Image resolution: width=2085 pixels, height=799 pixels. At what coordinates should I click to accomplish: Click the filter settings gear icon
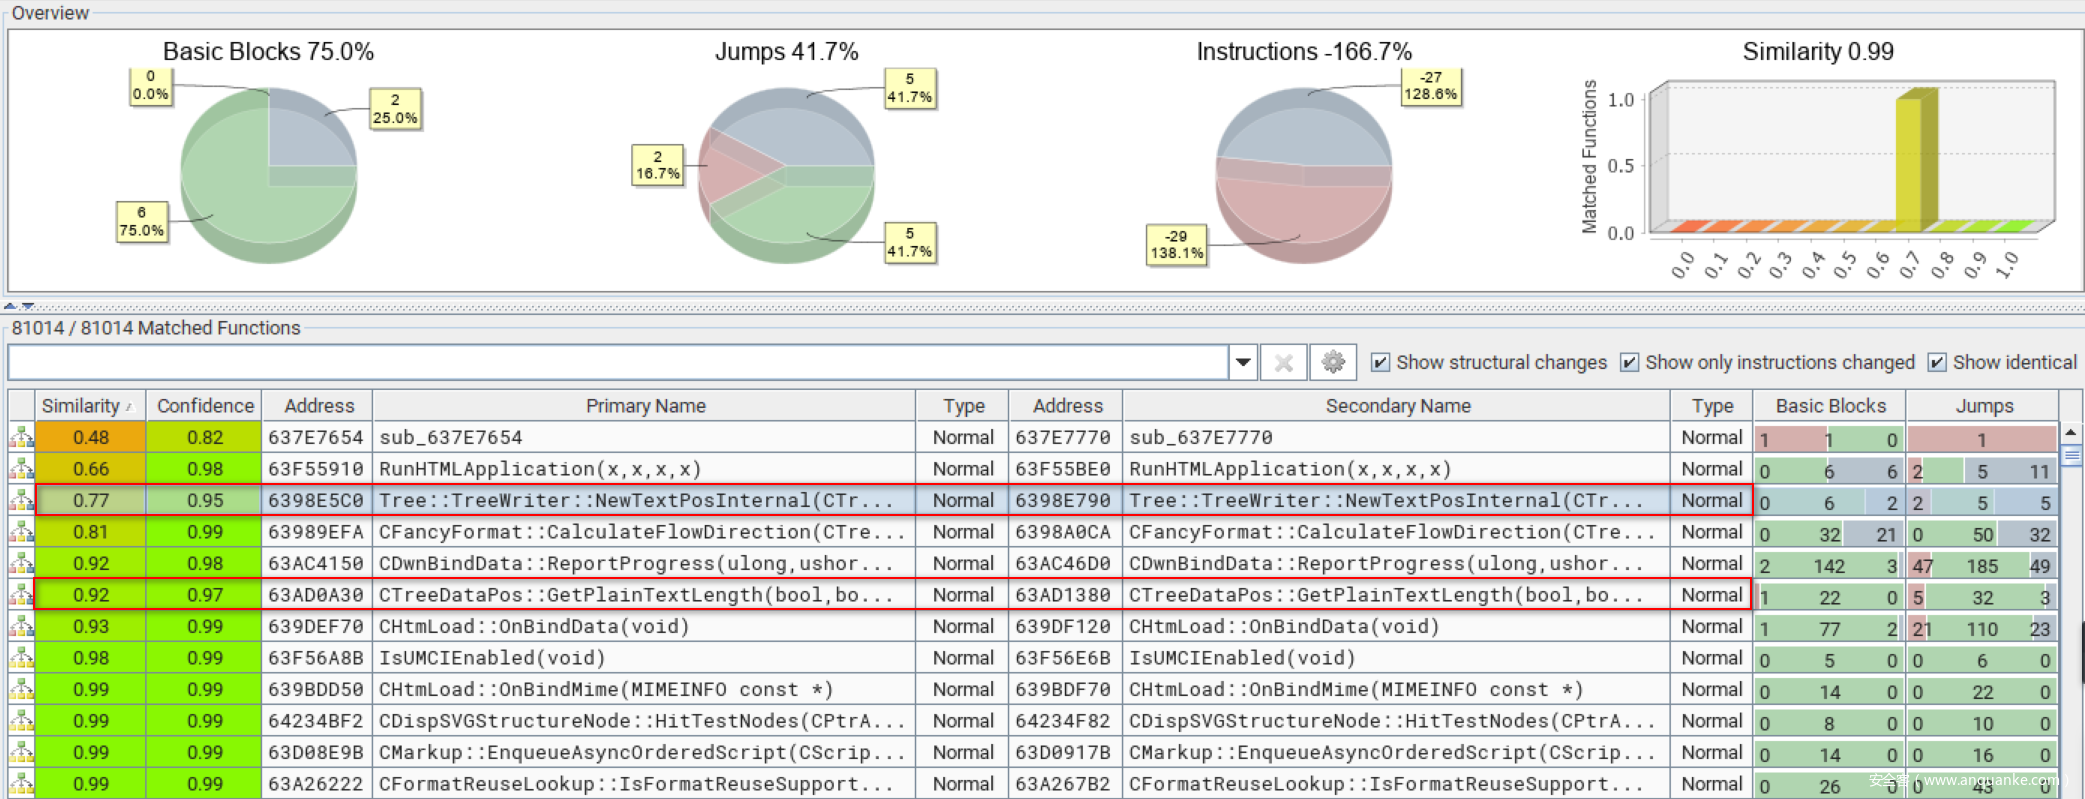[x=1333, y=362]
